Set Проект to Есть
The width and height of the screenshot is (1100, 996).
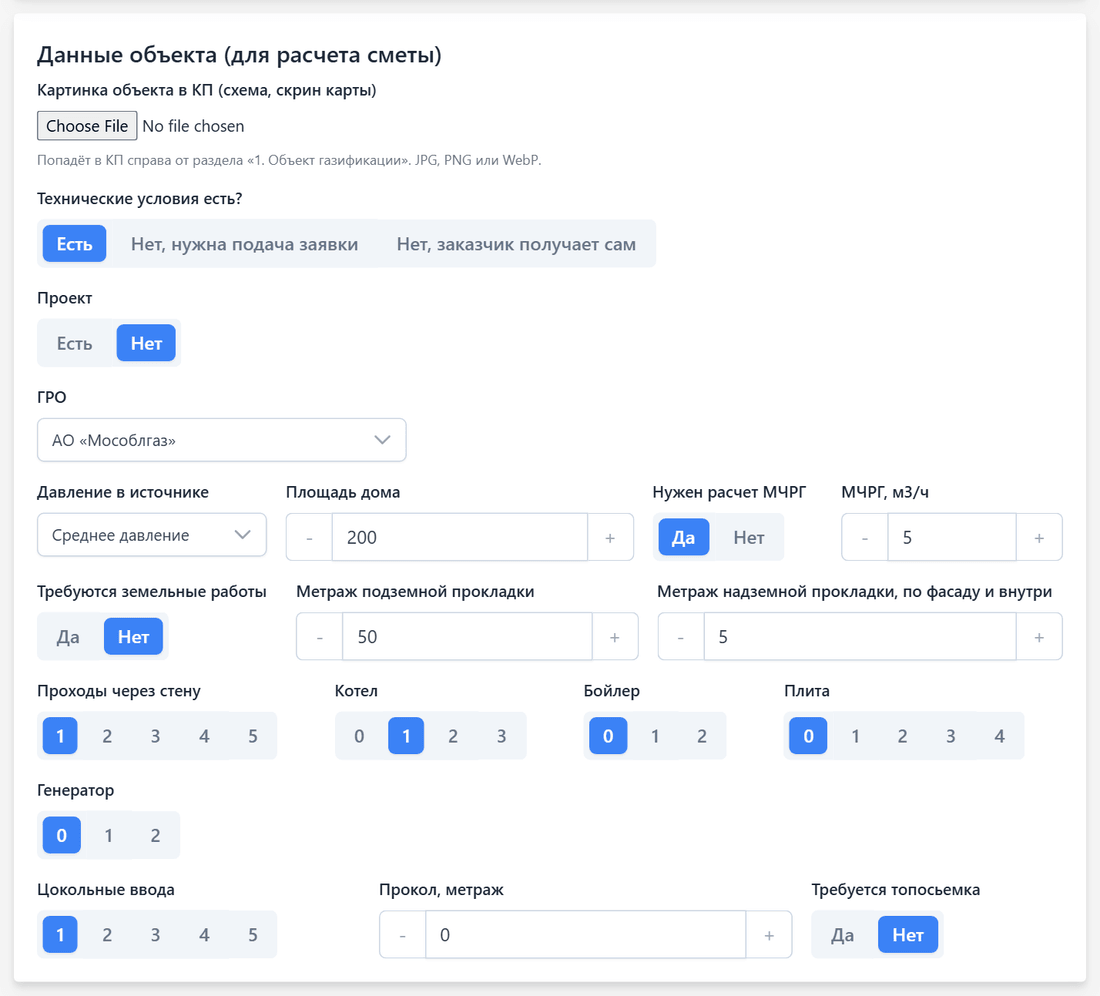point(74,344)
